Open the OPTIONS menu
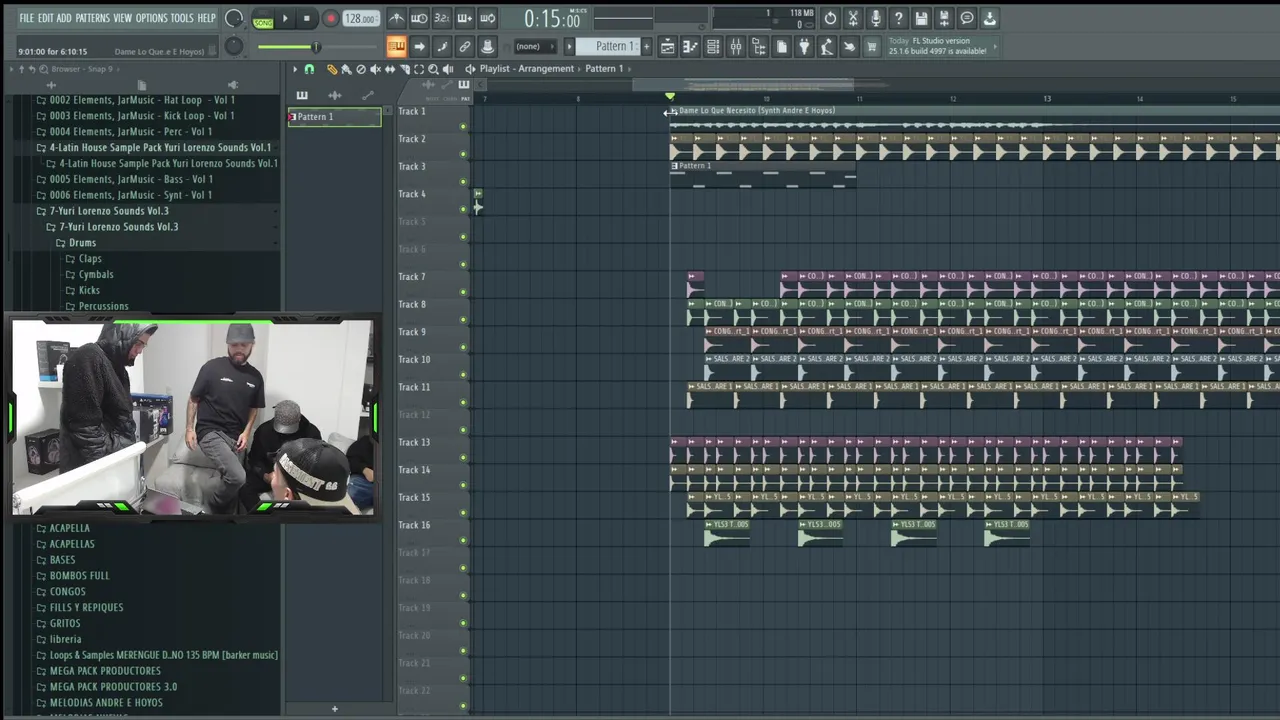The height and width of the screenshot is (720, 1280). click(x=152, y=18)
